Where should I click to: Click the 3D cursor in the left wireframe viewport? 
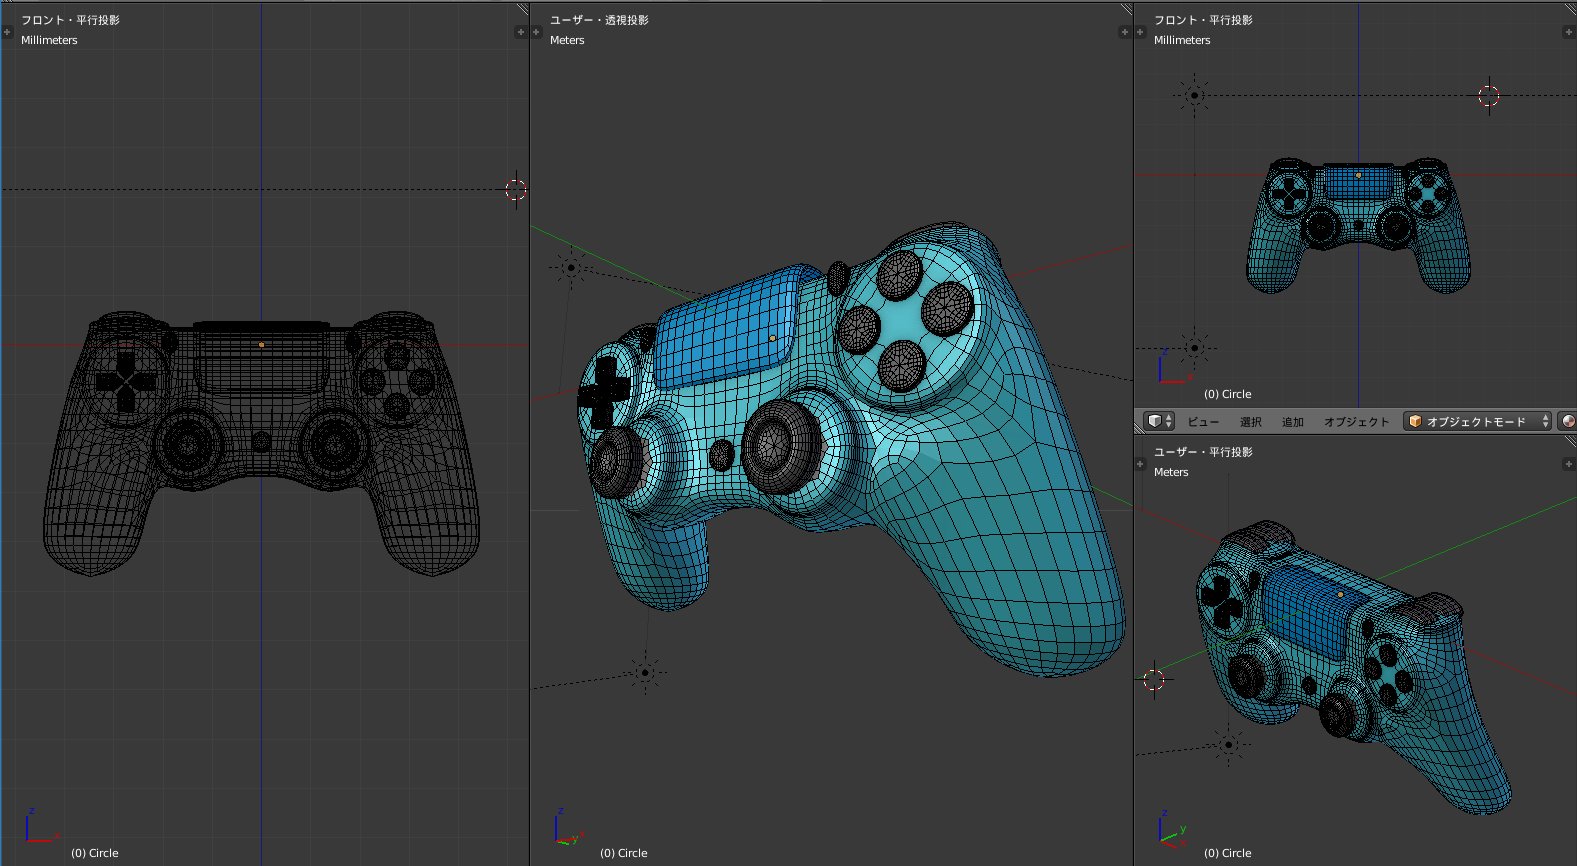(516, 189)
